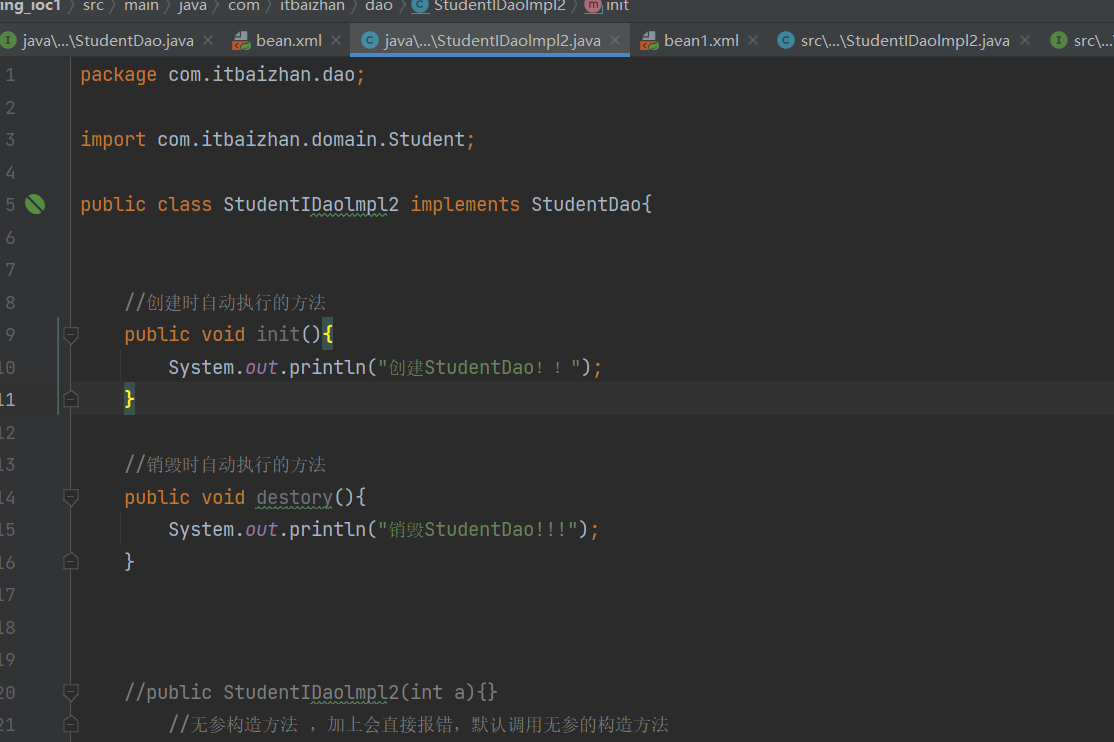The height and width of the screenshot is (742, 1114).
Task: Close the bean1.xml tab
Action: click(x=753, y=41)
